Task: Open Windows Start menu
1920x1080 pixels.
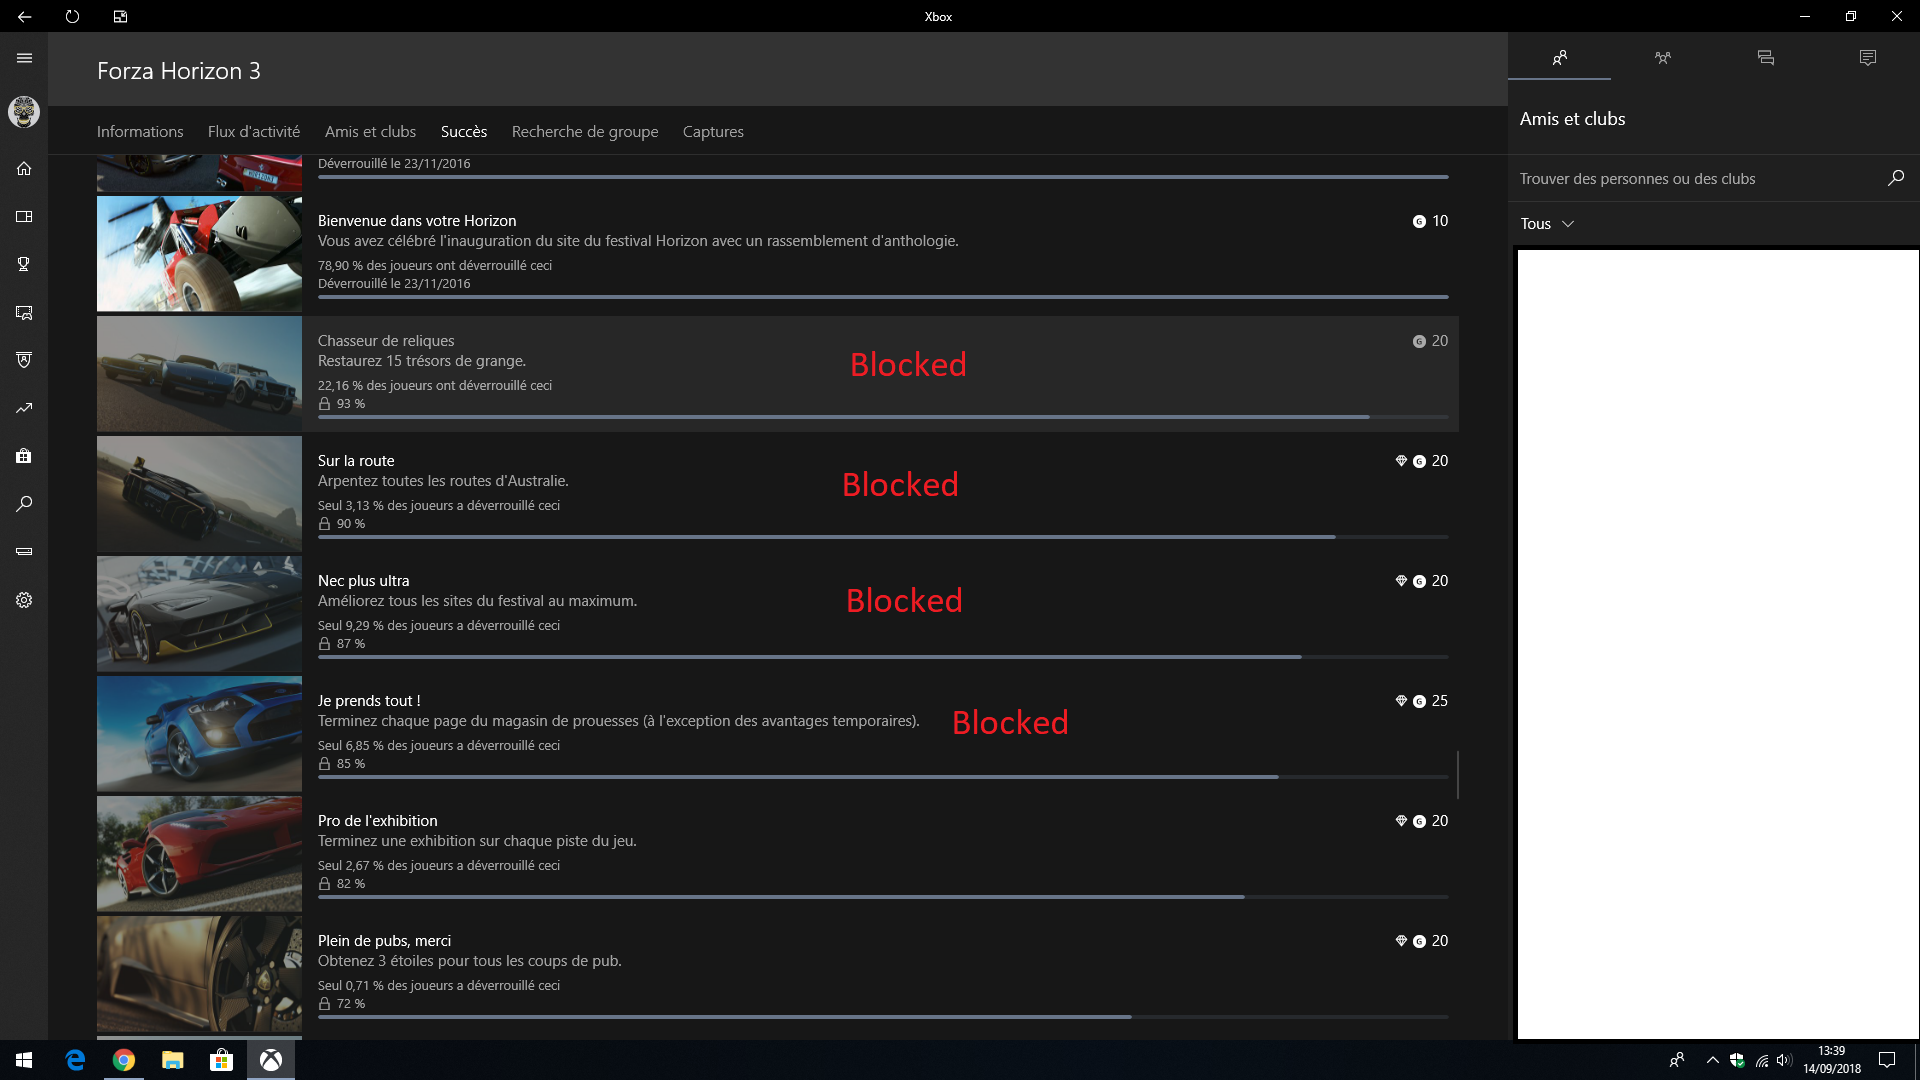Action: 24,1060
